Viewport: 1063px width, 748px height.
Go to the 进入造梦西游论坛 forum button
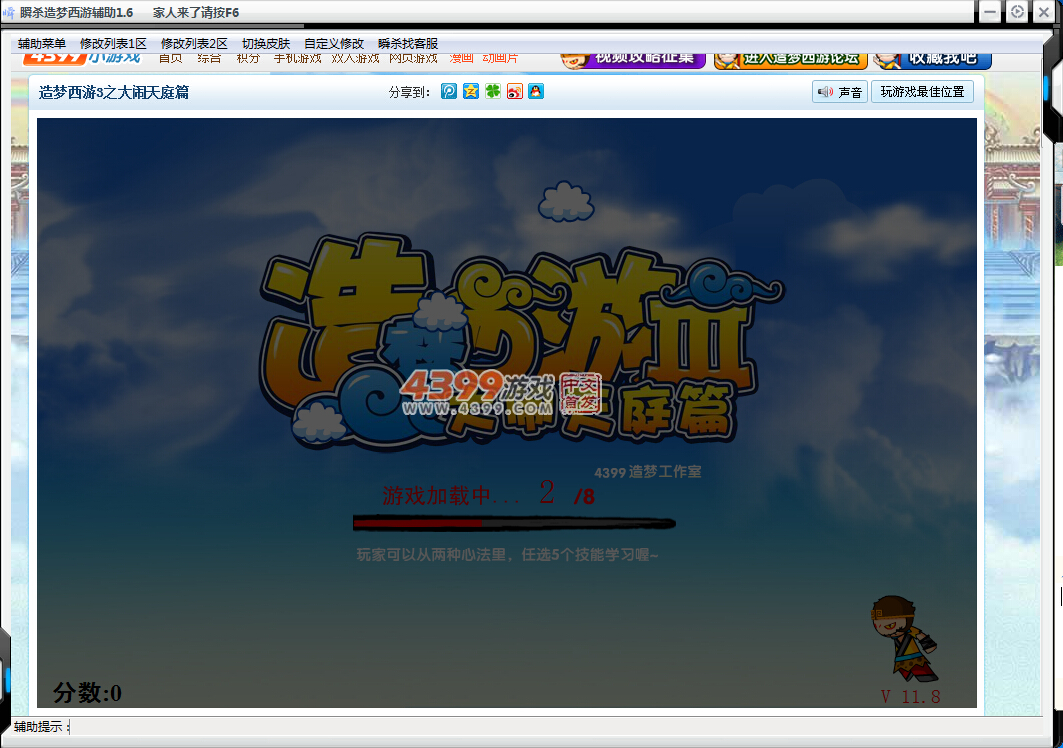point(791,60)
